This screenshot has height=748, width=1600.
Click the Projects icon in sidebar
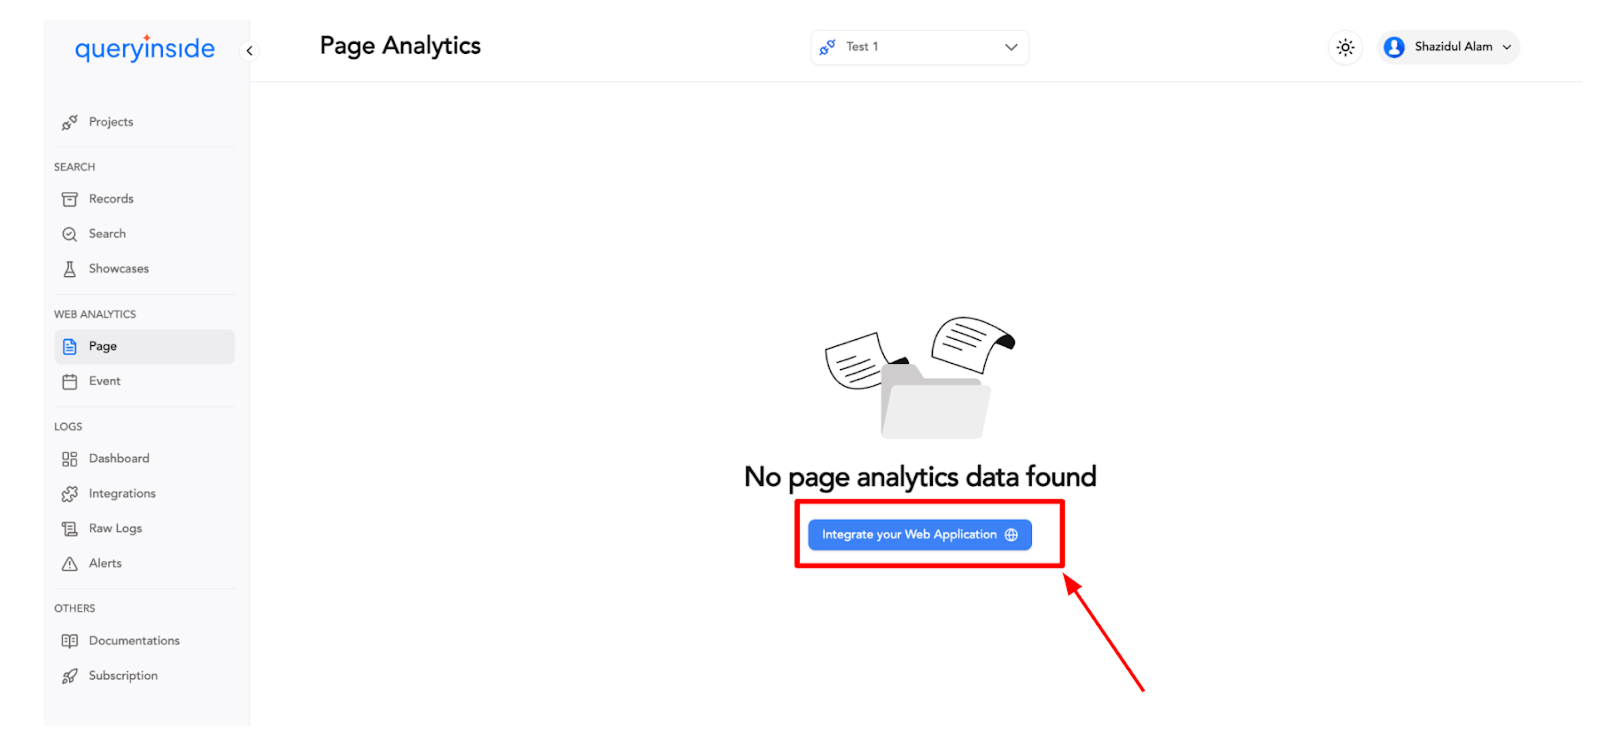click(69, 122)
